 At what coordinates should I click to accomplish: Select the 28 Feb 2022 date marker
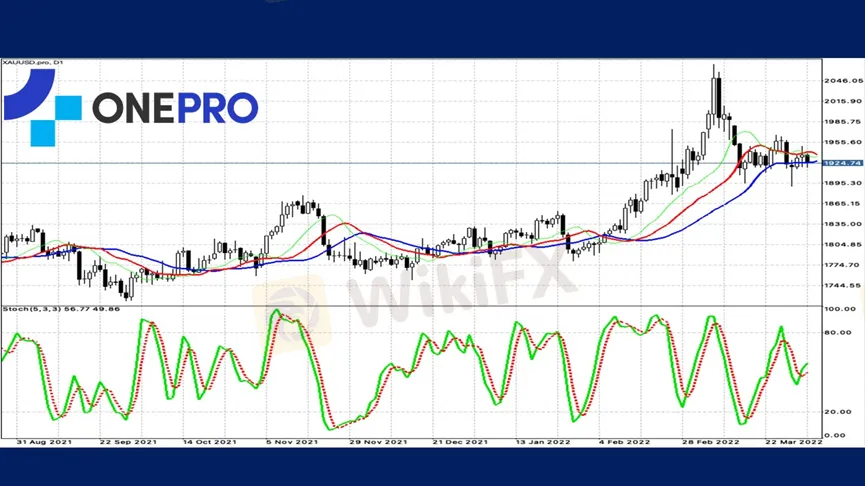tap(711, 441)
